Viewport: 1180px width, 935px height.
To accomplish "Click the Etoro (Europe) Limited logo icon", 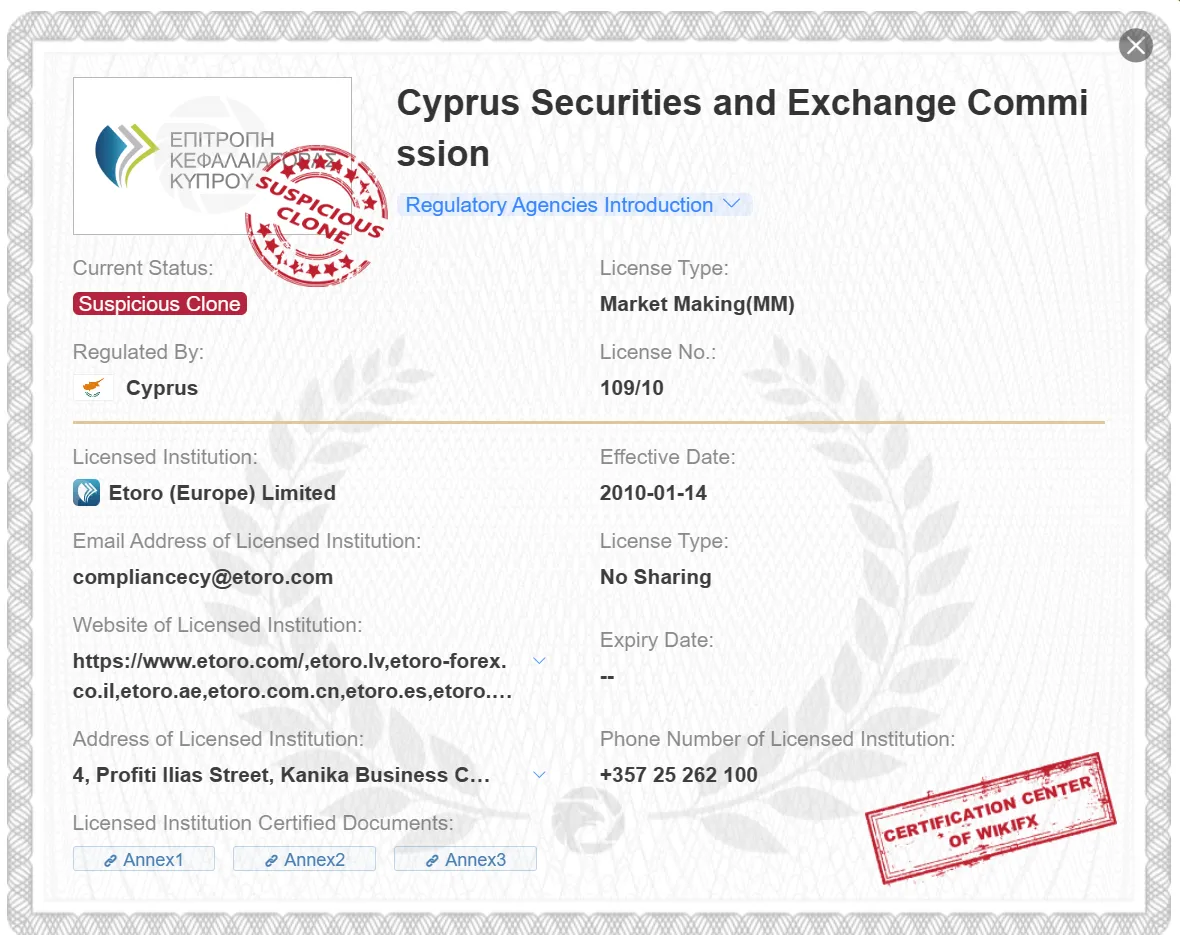I will click(87, 493).
